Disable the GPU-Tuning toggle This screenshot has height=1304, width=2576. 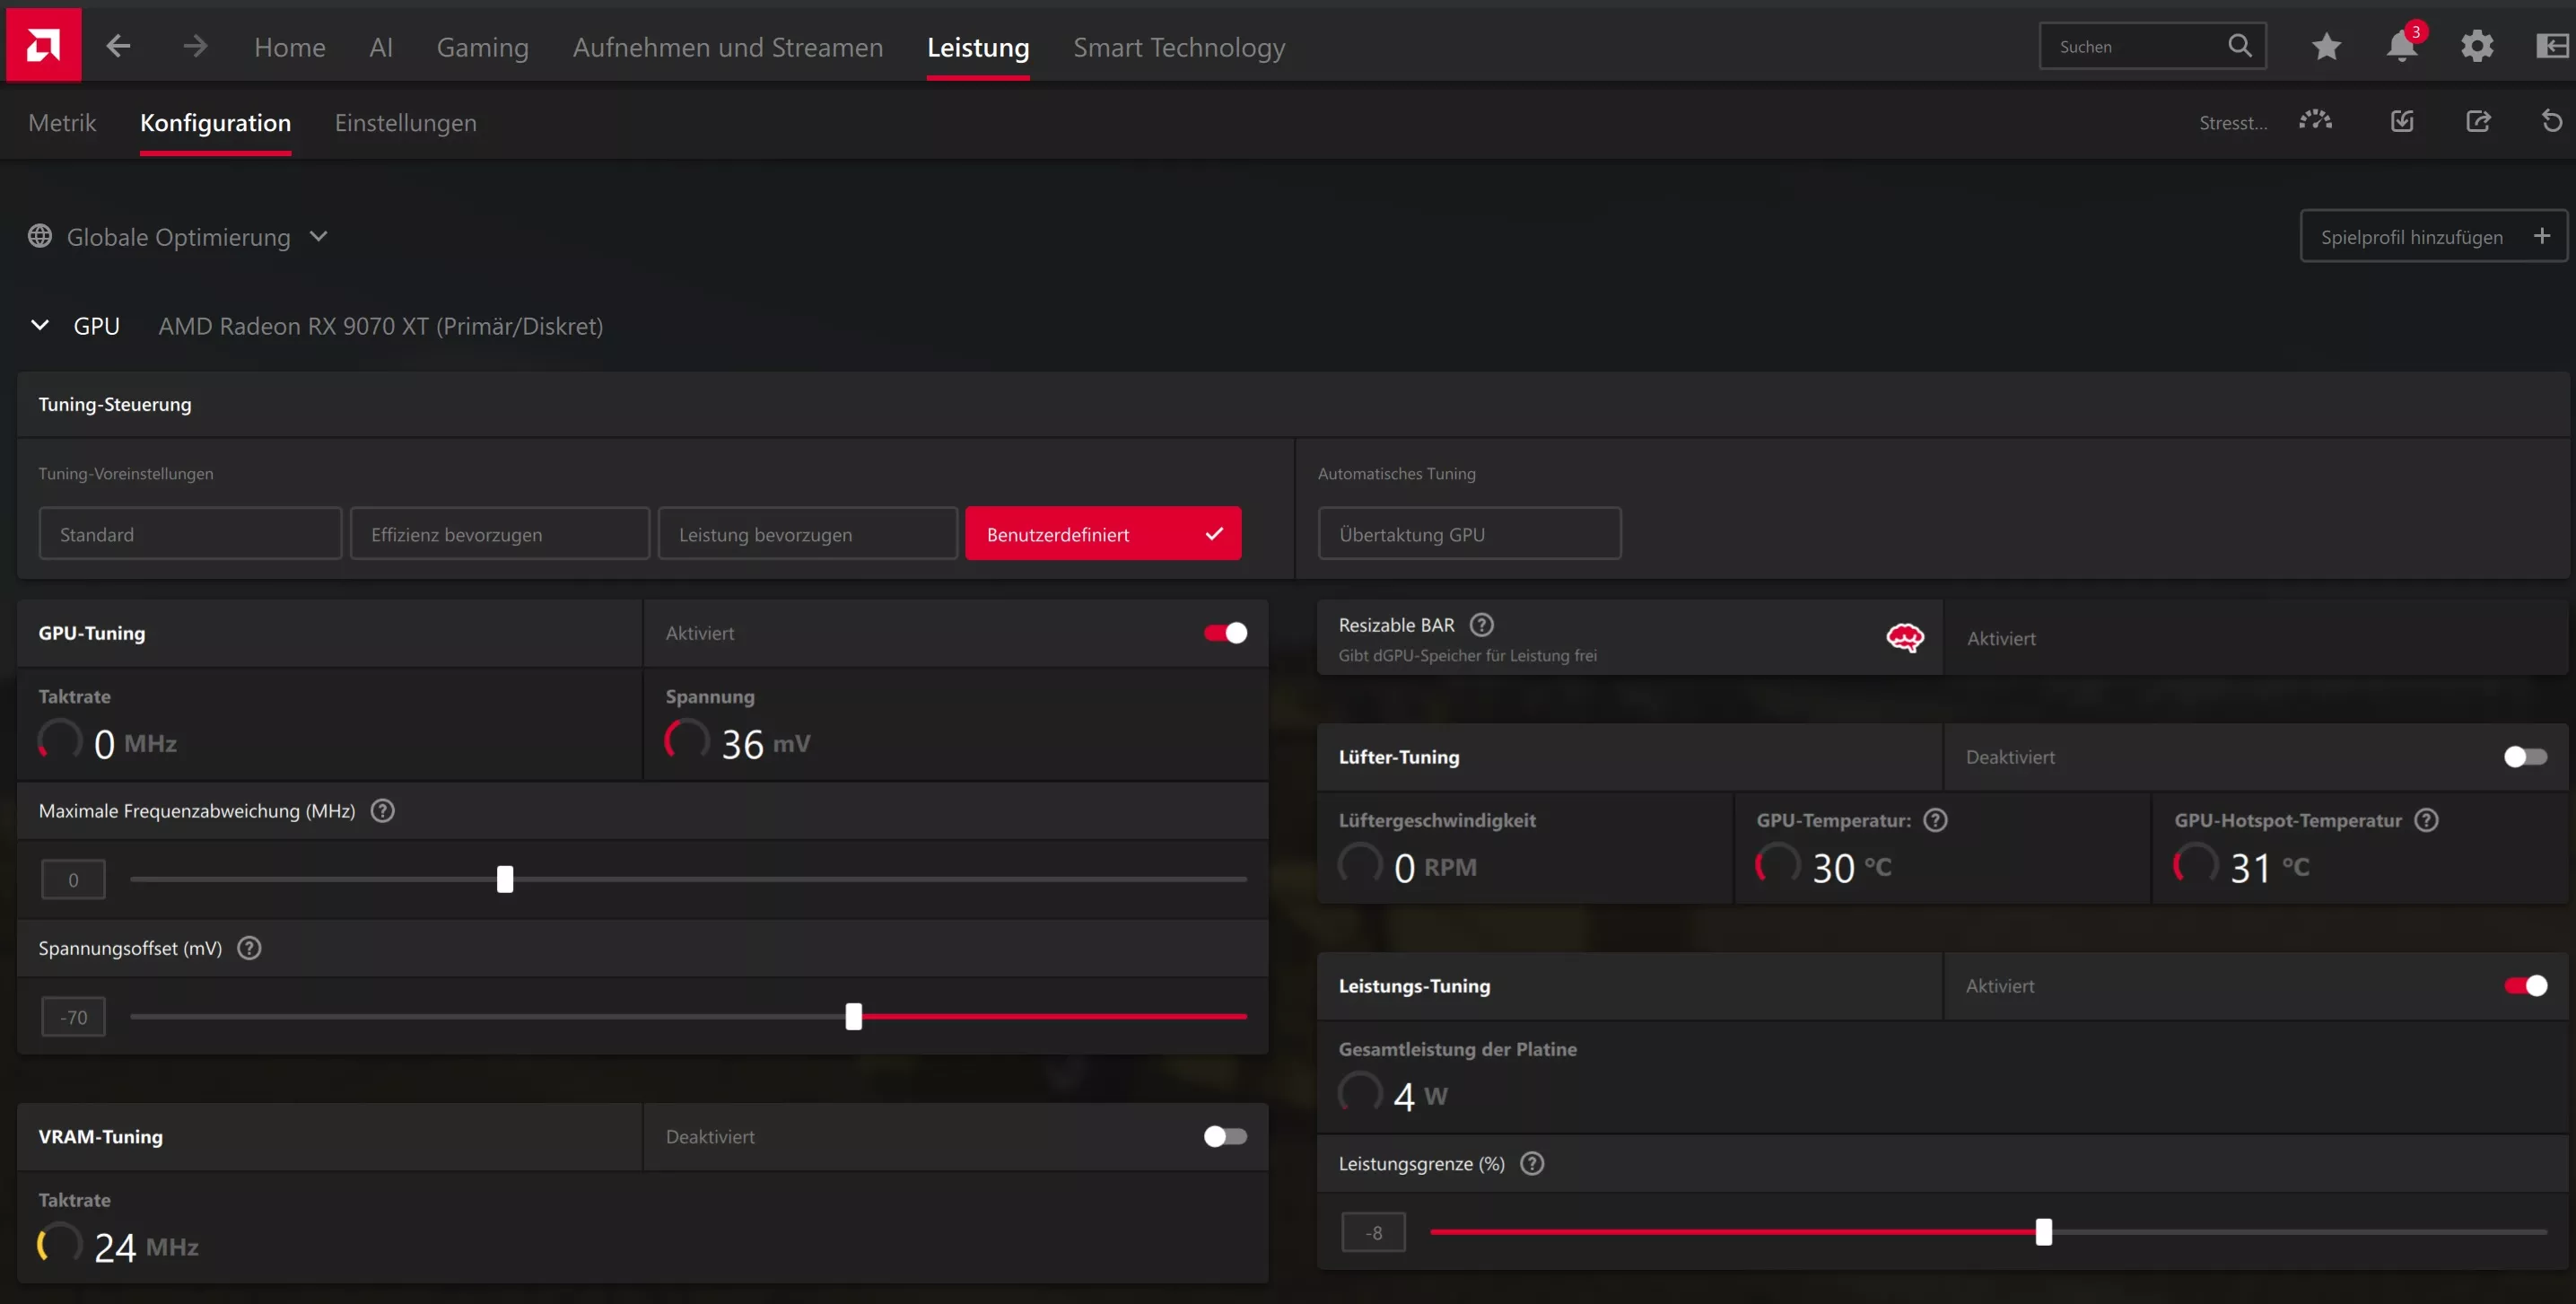tap(1225, 633)
